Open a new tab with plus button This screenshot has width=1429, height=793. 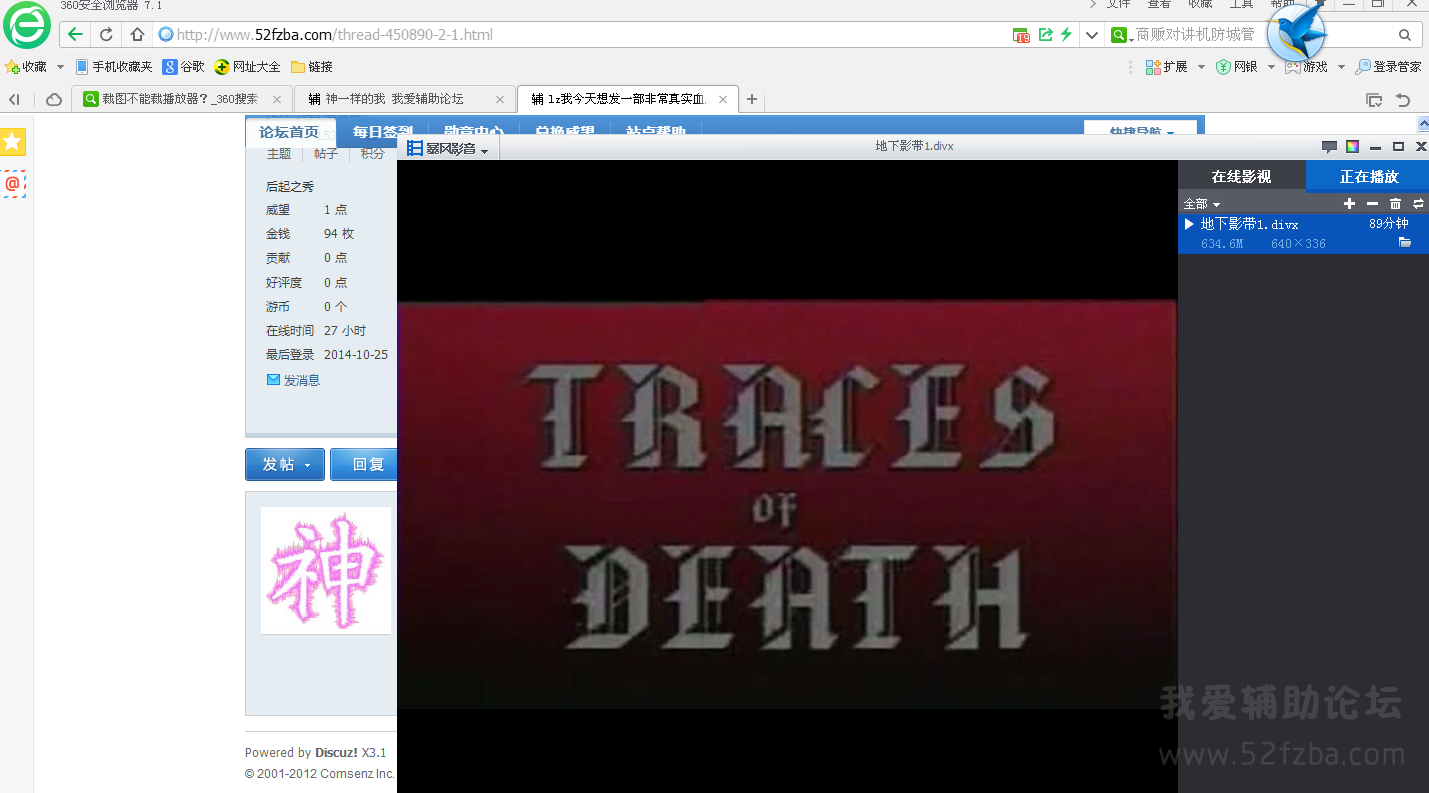[x=752, y=99]
